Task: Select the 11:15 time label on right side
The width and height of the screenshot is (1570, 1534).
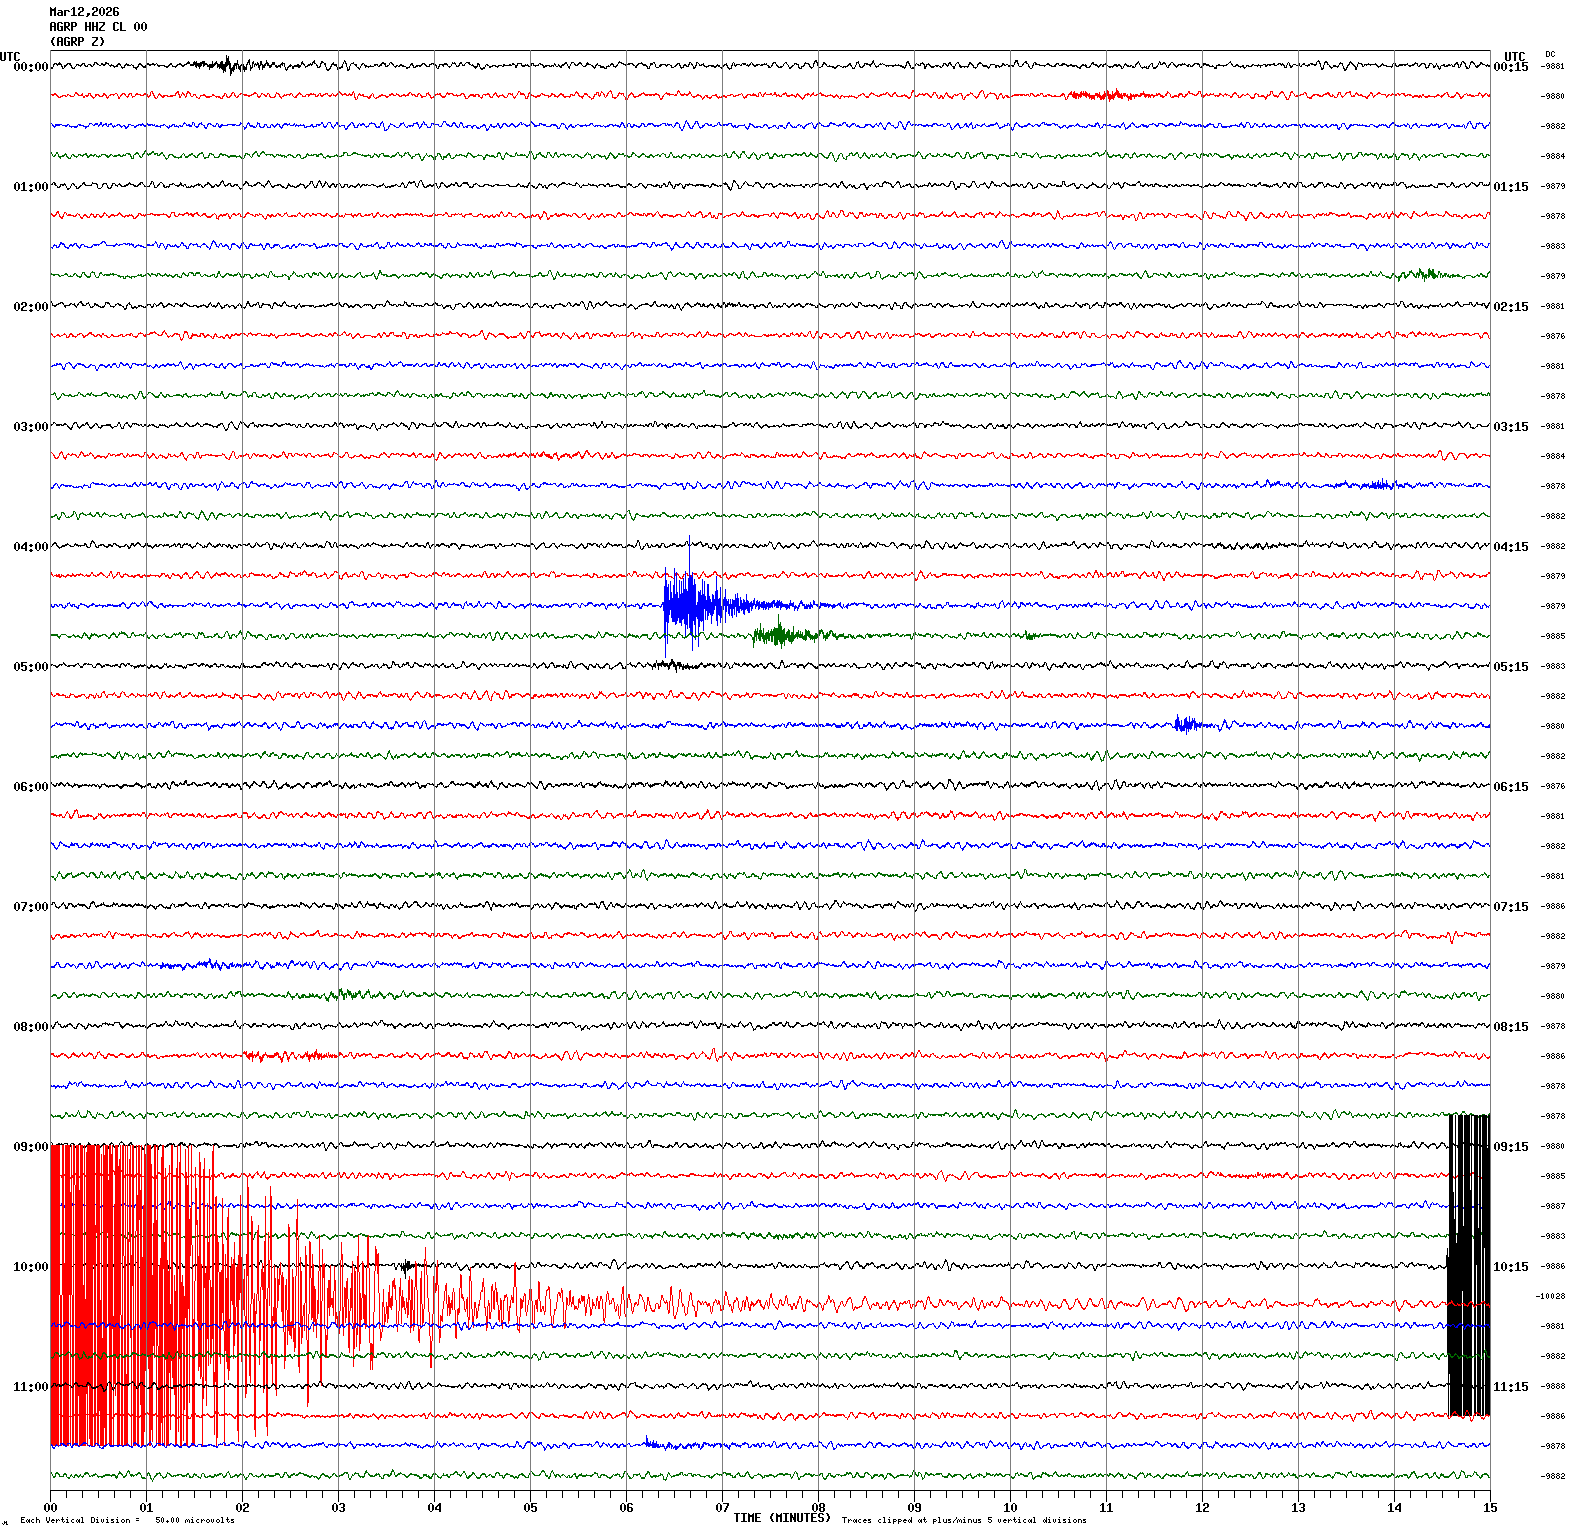Action: click(x=1510, y=1387)
